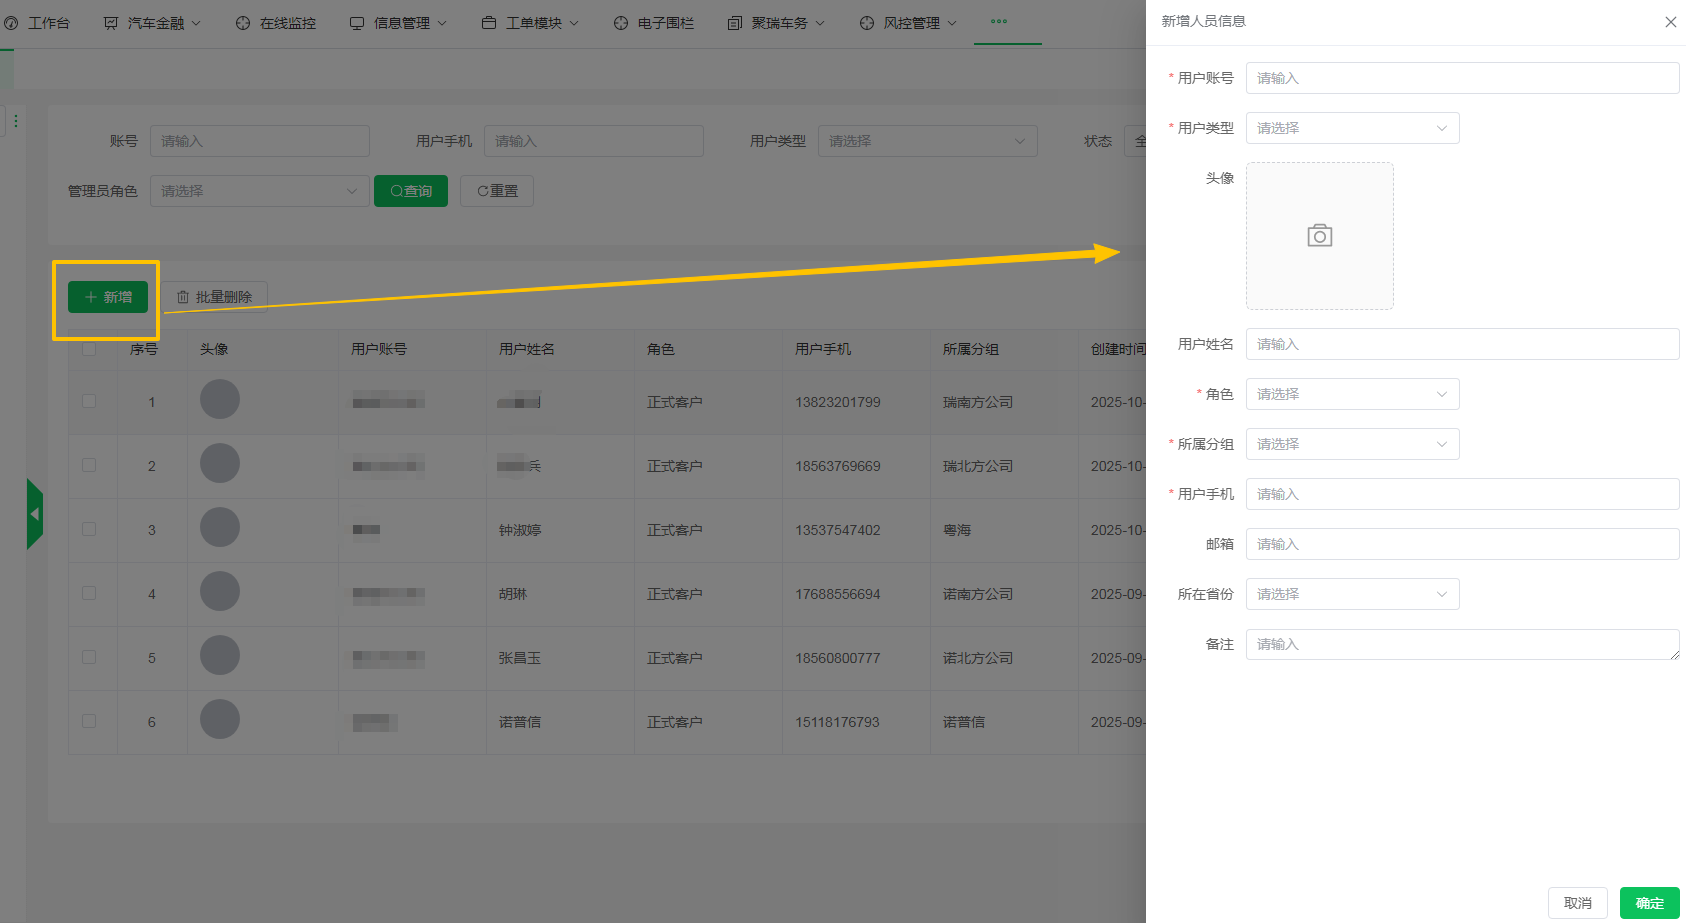Open the 角色 dropdown in the form

[x=1352, y=394]
